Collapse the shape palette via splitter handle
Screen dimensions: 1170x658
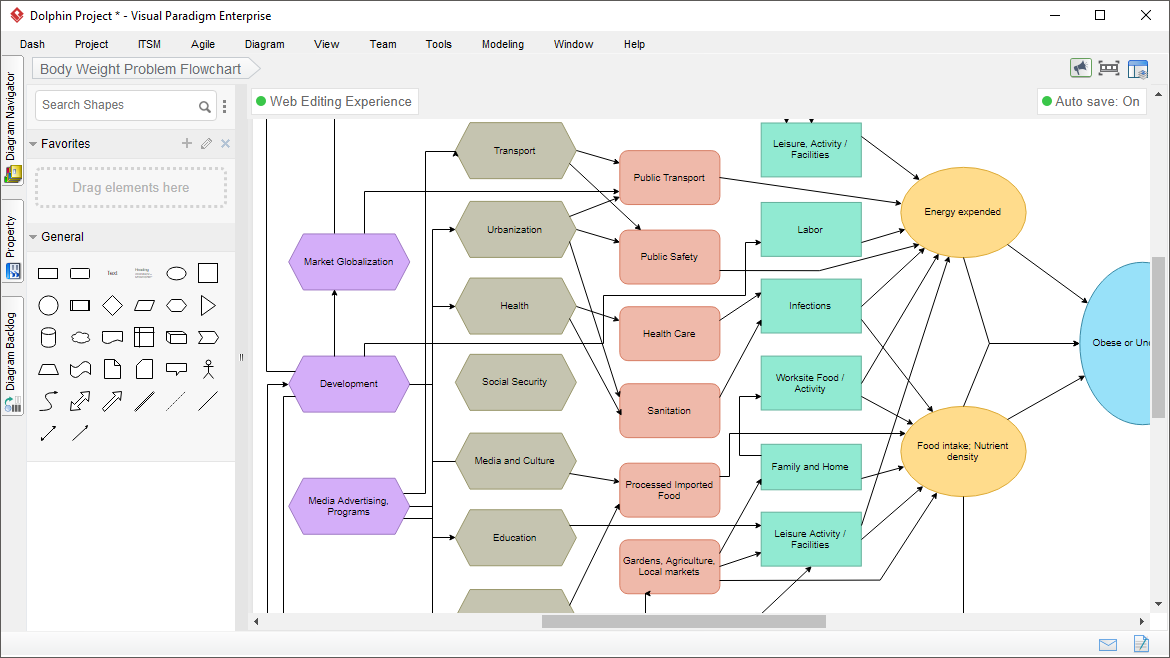click(x=241, y=357)
